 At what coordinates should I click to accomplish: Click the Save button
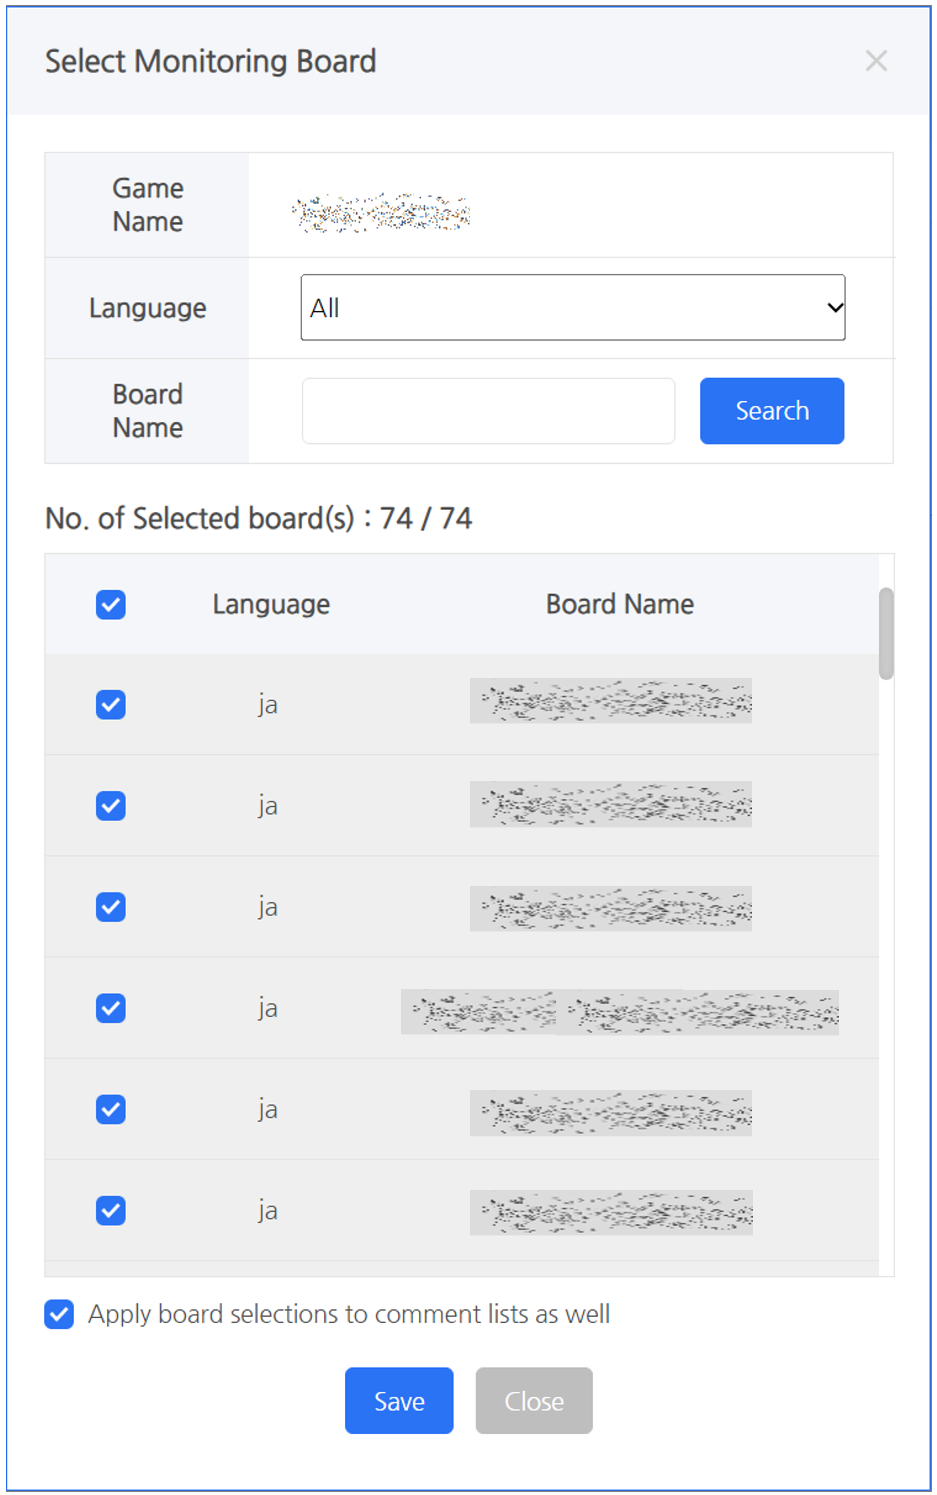click(x=399, y=1401)
